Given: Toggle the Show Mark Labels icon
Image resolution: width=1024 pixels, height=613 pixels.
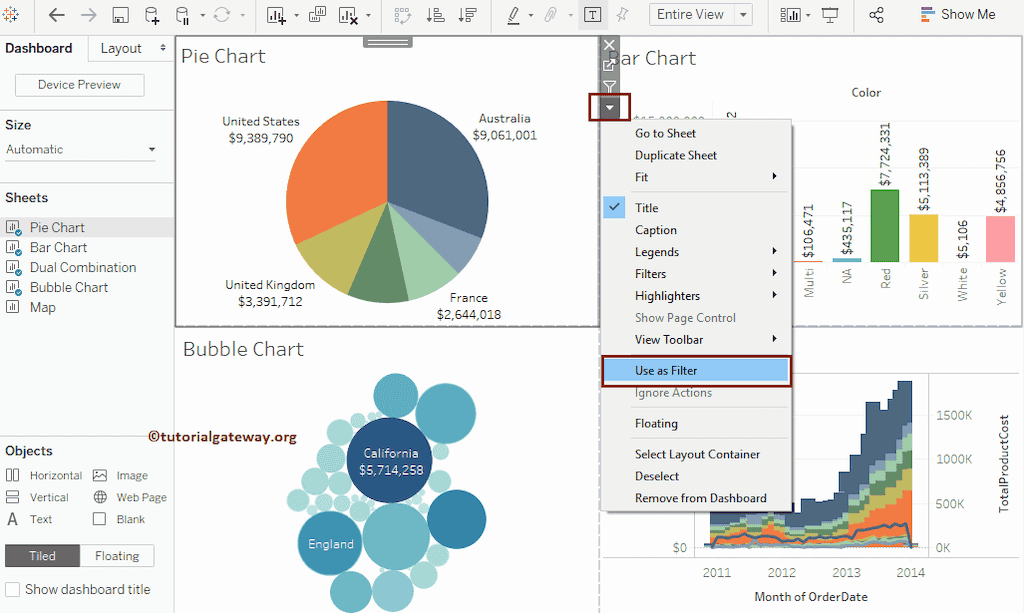Looking at the screenshot, I should click(593, 15).
